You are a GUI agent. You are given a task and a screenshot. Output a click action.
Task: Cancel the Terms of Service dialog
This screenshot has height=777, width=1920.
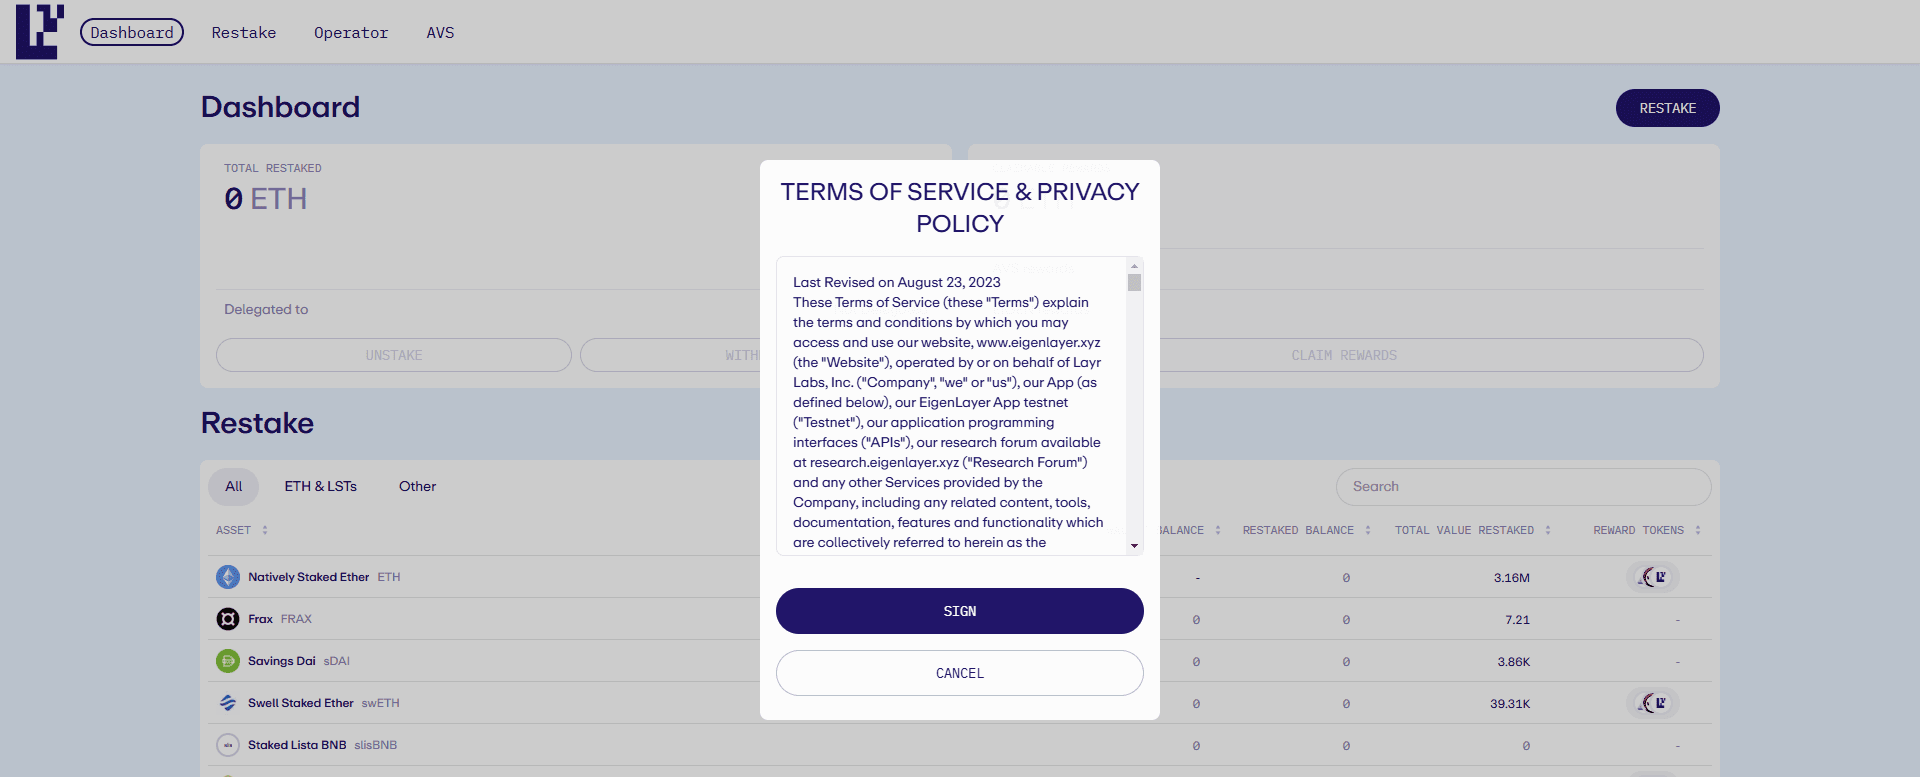coord(960,673)
